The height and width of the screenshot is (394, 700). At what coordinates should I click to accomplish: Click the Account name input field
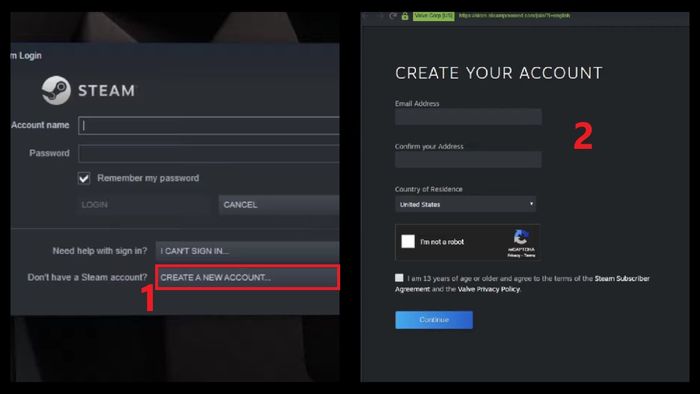pyautogui.click(x=208, y=125)
